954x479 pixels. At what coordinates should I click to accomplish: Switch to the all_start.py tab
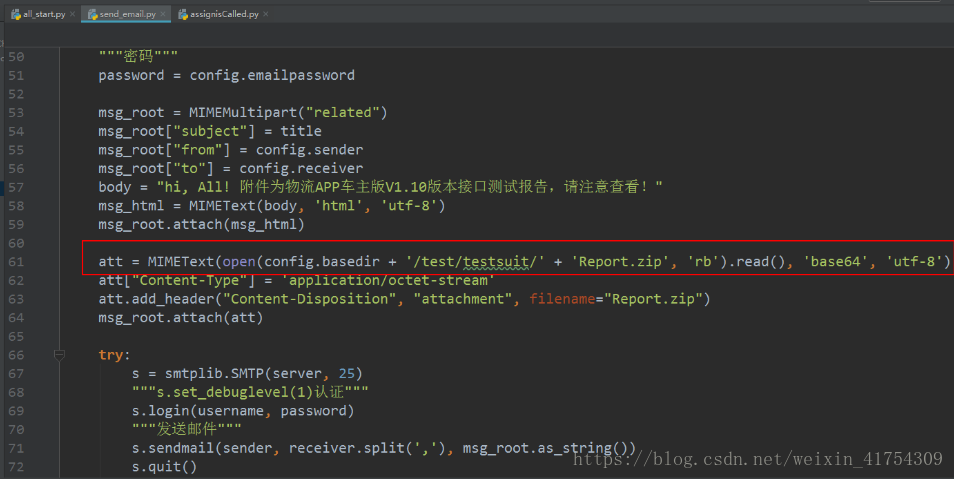[x=44, y=14]
